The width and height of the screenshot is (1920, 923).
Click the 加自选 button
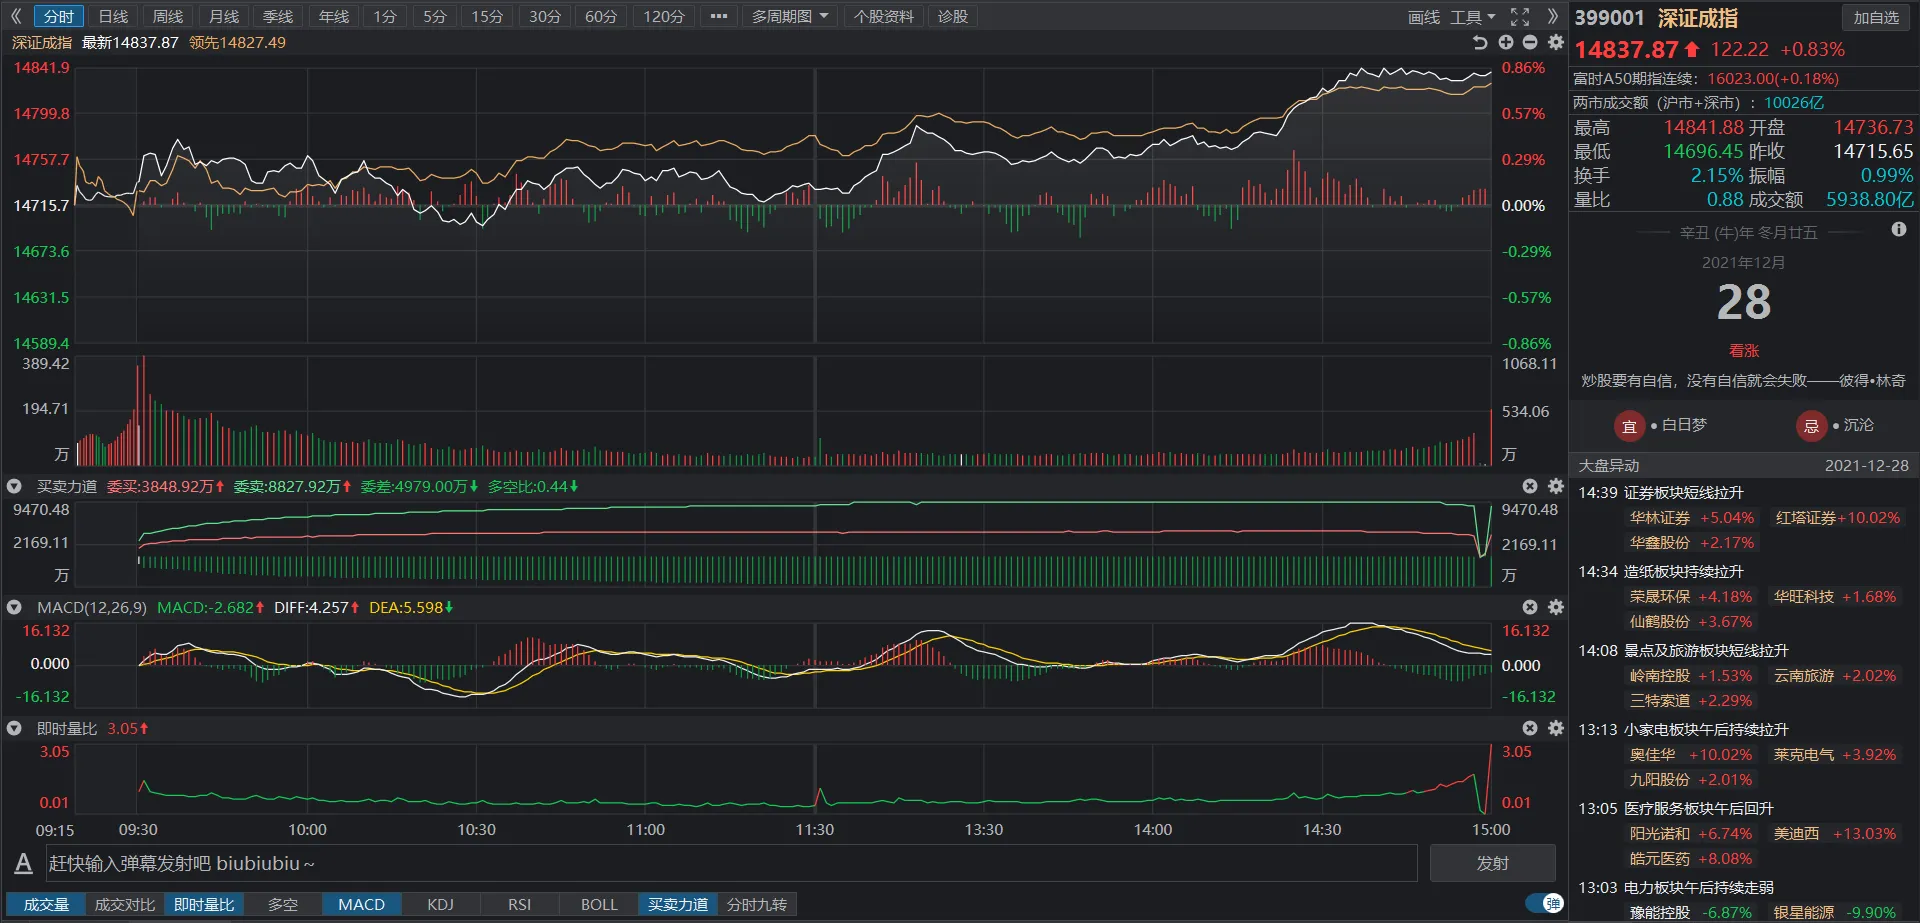(x=1876, y=17)
